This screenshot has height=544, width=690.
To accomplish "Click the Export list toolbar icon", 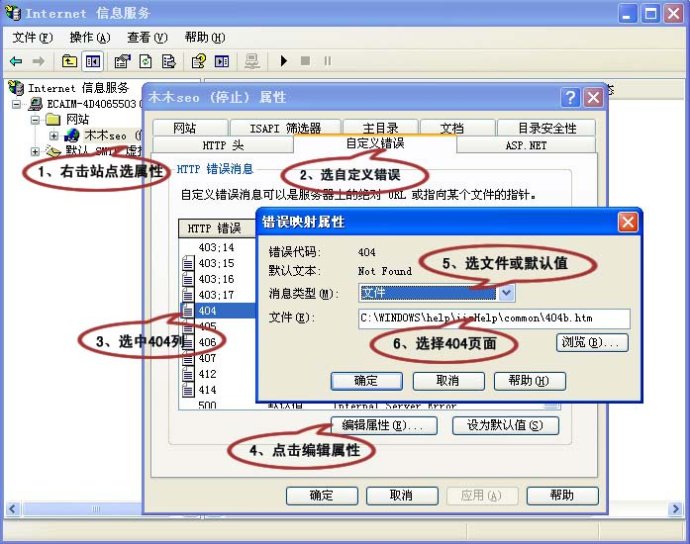I will (167, 61).
